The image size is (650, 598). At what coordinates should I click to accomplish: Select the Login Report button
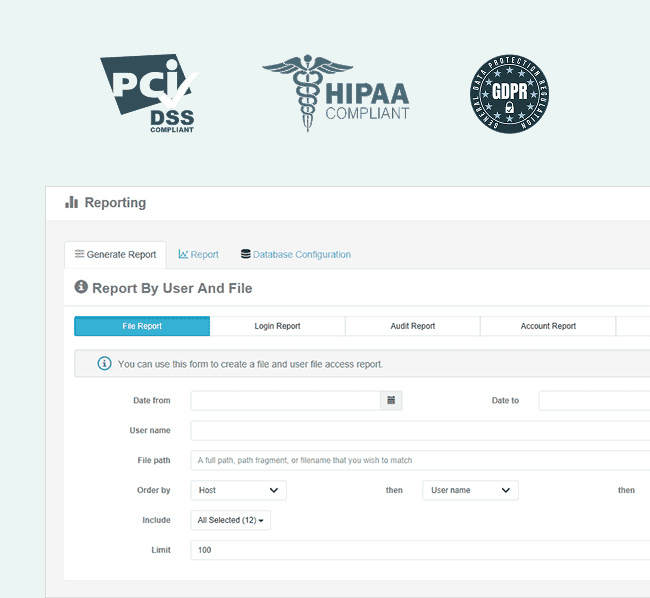coord(277,326)
